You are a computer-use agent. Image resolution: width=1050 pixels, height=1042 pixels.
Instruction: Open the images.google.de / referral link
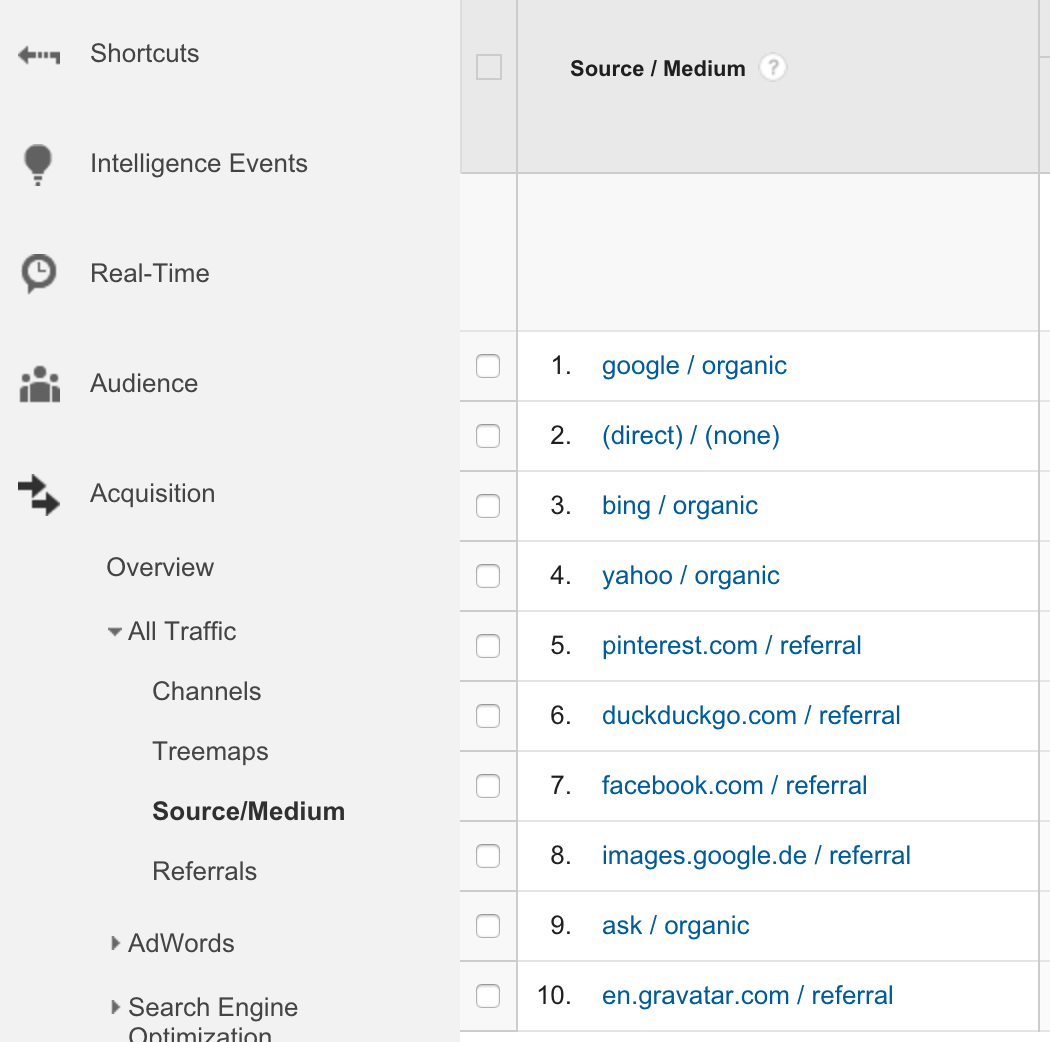tap(756, 856)
